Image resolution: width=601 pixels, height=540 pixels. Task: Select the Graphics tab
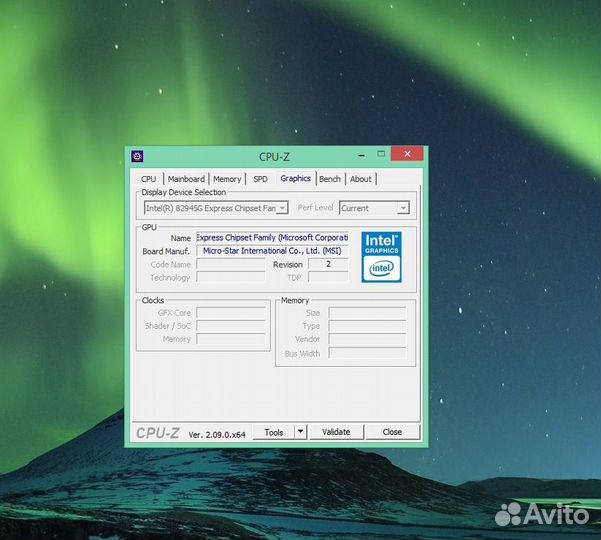tap(295, 178)
